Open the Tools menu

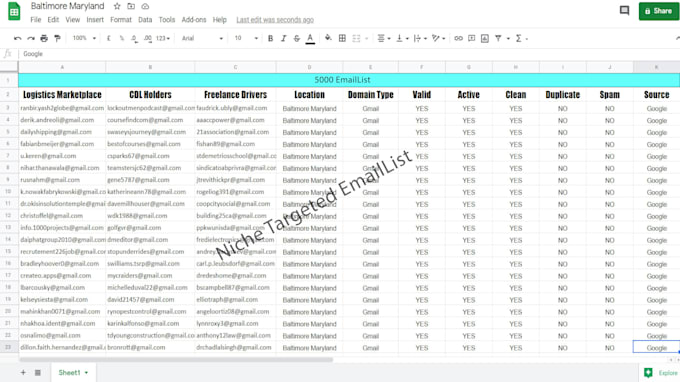[167, 20]
